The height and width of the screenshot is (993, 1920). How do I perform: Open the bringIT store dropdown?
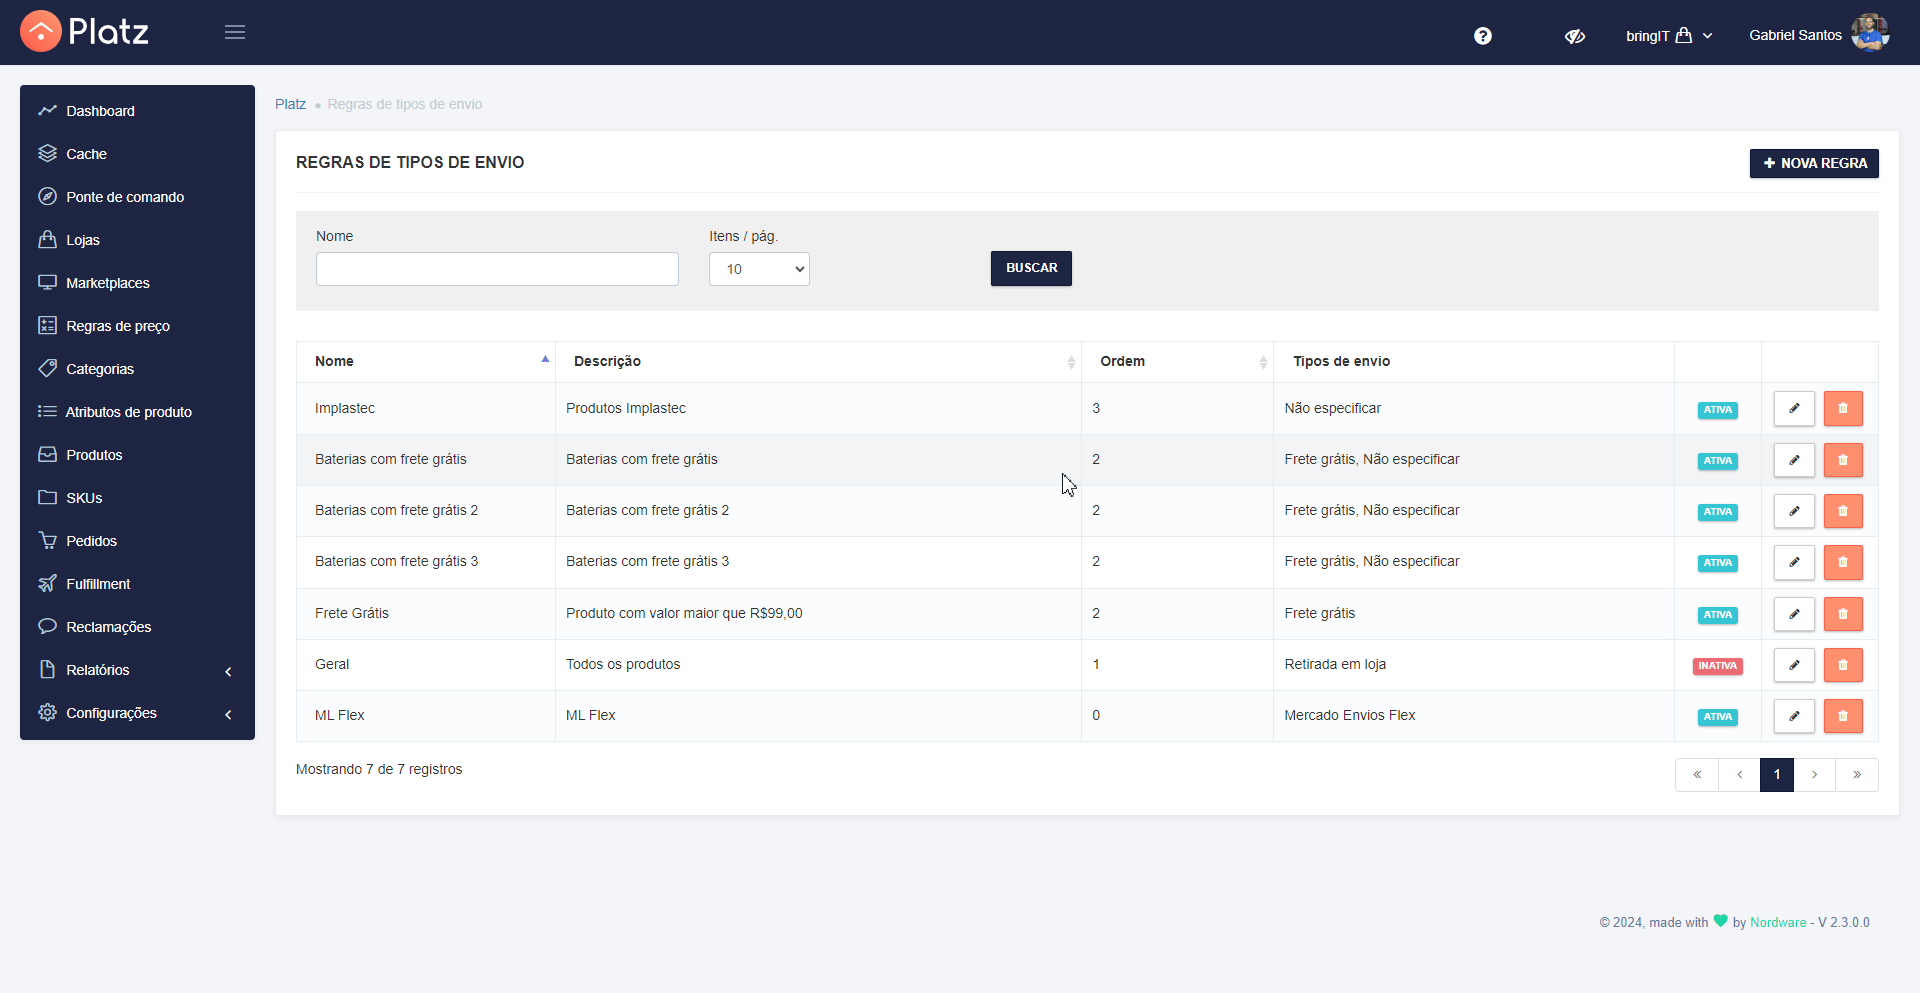1669,36
